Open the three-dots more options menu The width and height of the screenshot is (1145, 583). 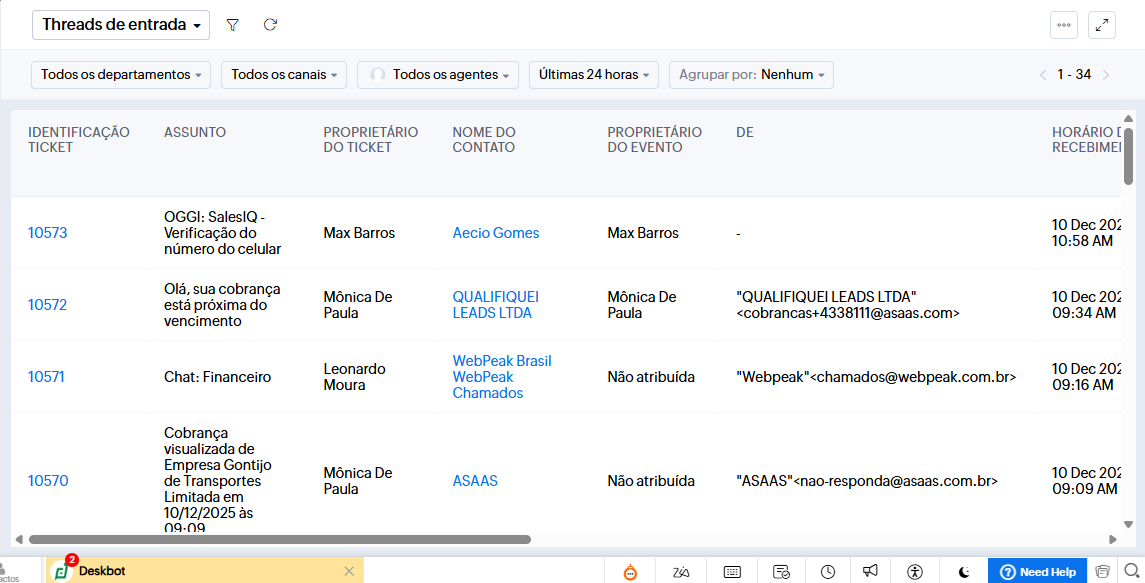[x=1064, y=25]
